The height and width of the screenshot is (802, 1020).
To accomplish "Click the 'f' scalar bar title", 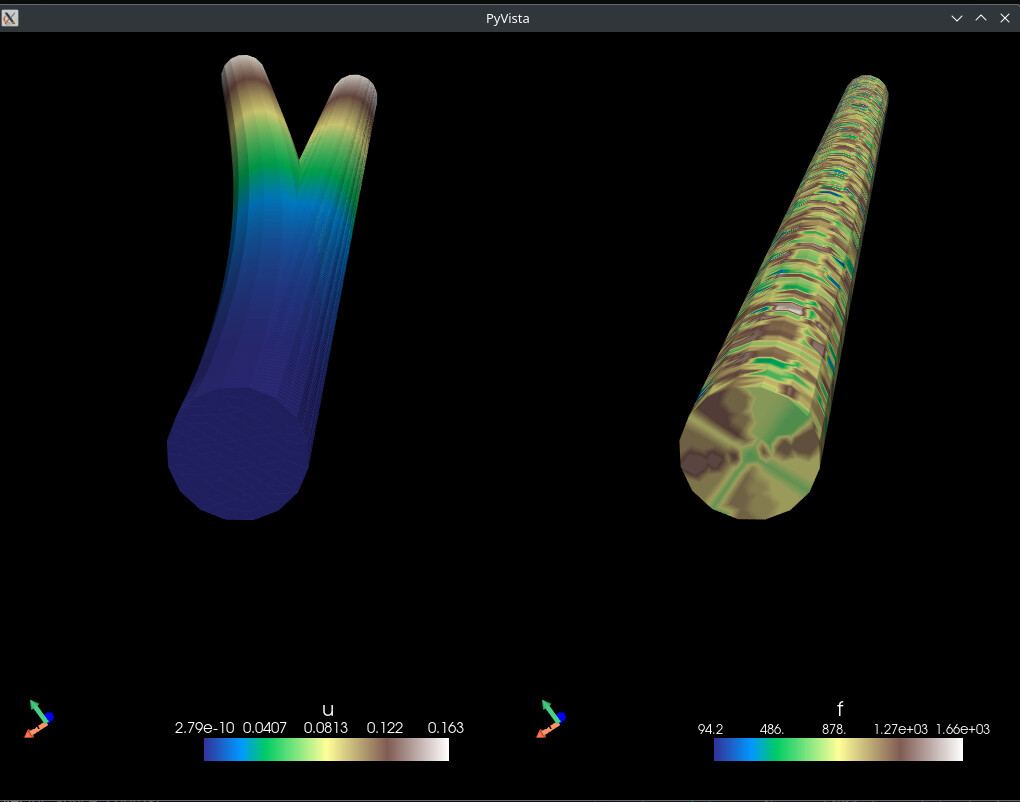I will (x=840, y=708).
